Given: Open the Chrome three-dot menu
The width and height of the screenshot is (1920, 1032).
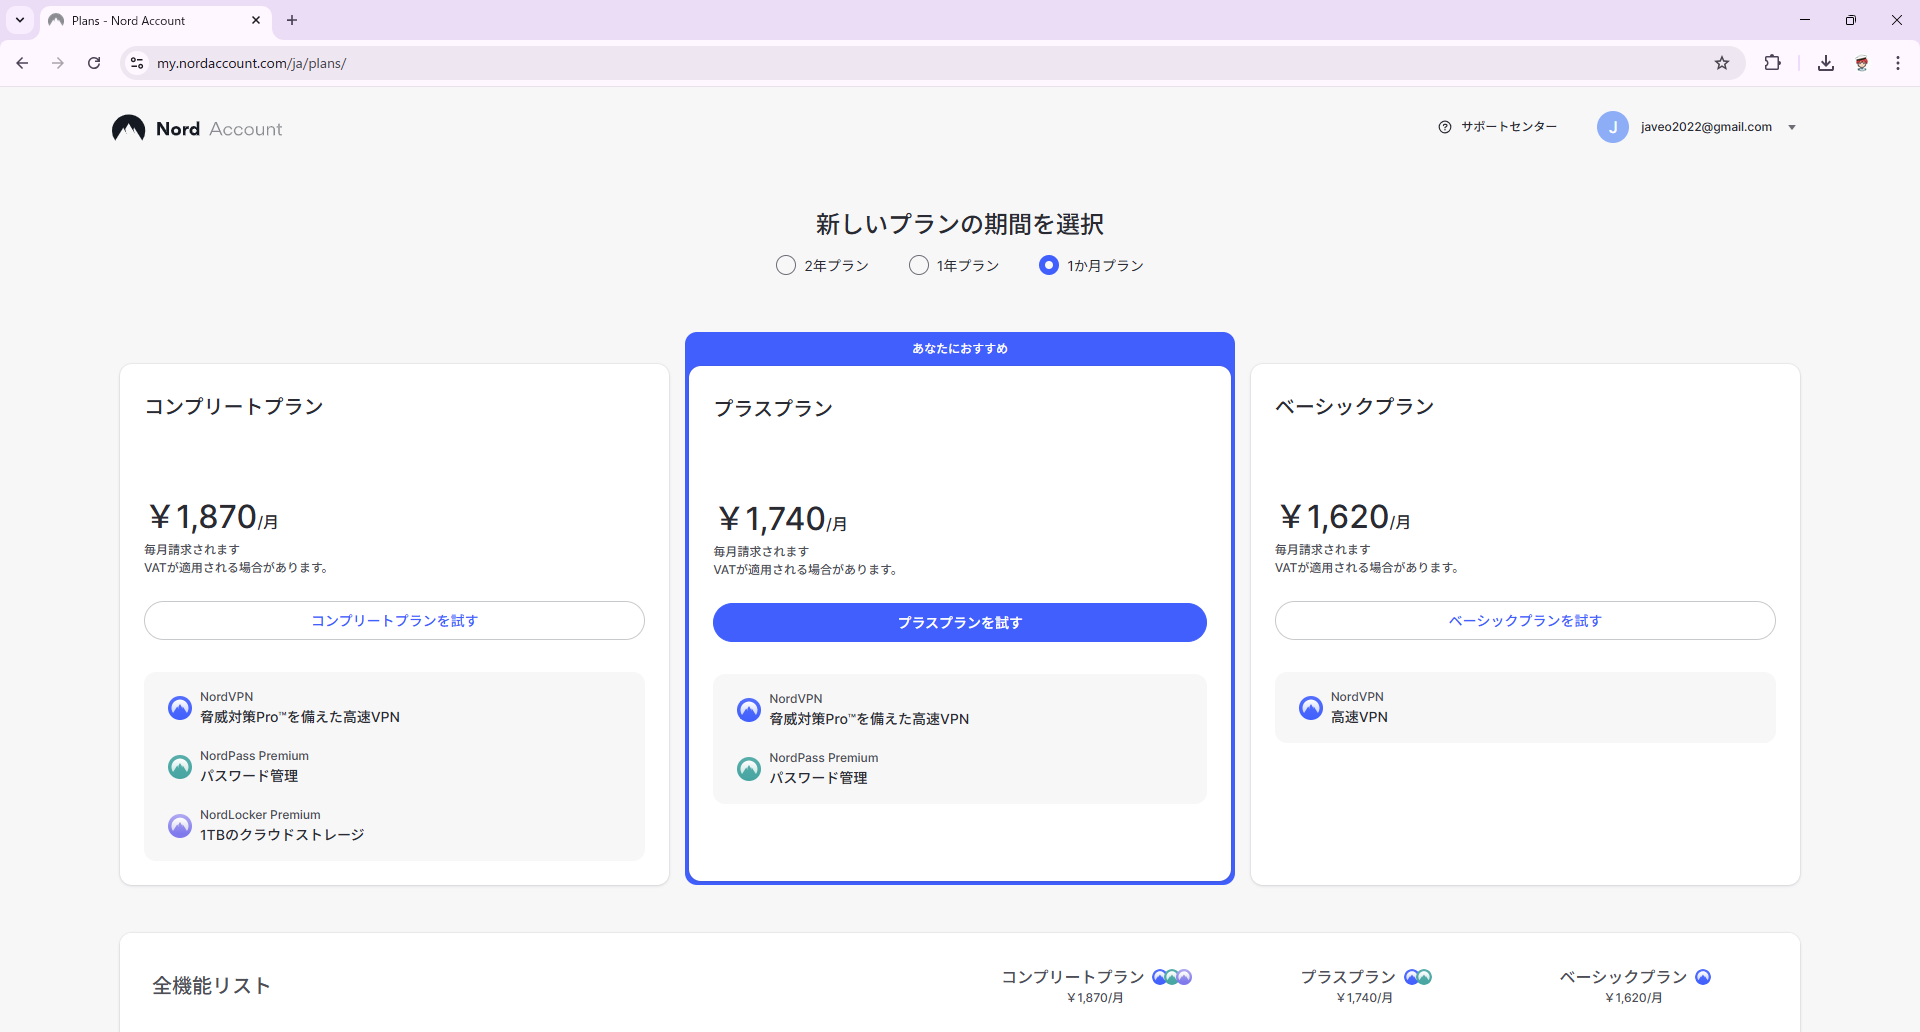Looking at the screenshot, I should pyautogui.click(x=1897, y=63).
